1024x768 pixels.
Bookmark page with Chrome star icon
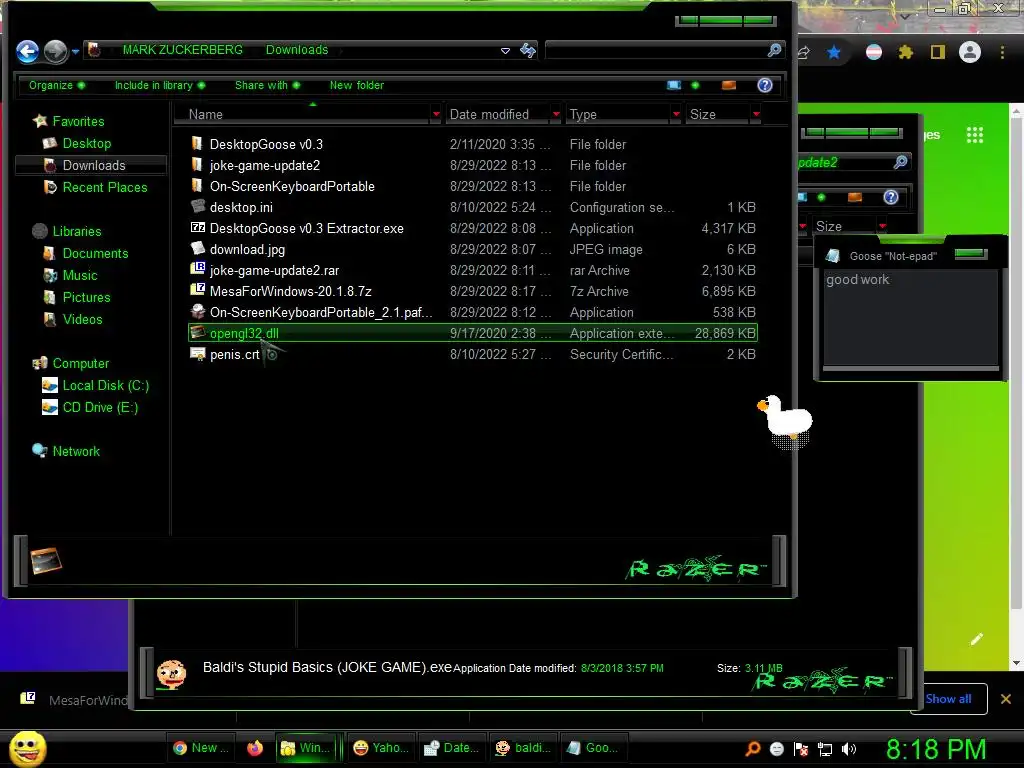tap(834, 52)
